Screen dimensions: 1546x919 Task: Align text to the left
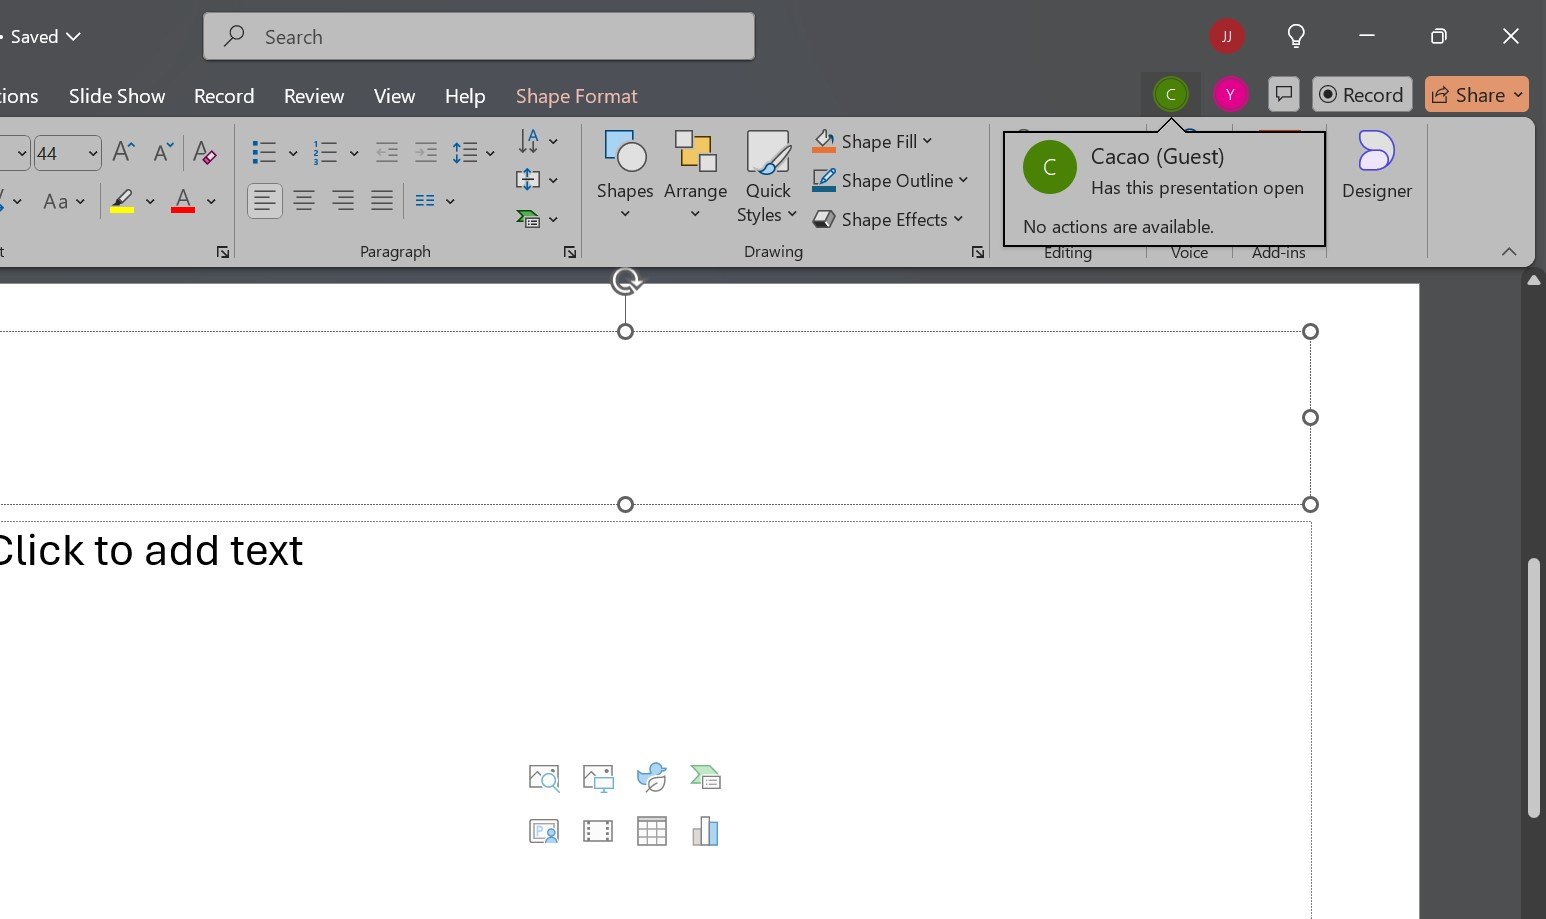(x=265, y=201)
